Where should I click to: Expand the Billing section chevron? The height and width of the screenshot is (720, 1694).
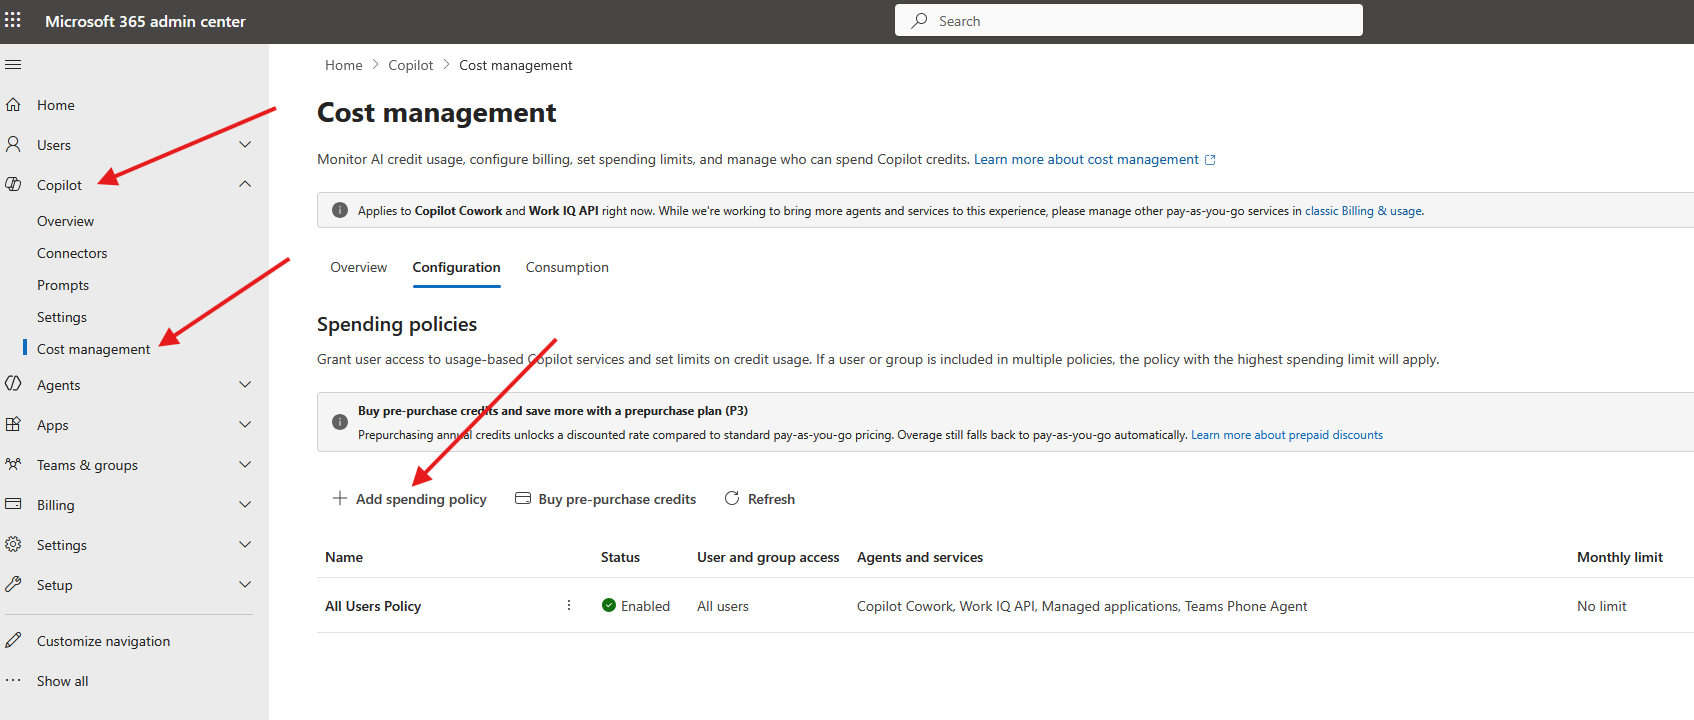245,504
